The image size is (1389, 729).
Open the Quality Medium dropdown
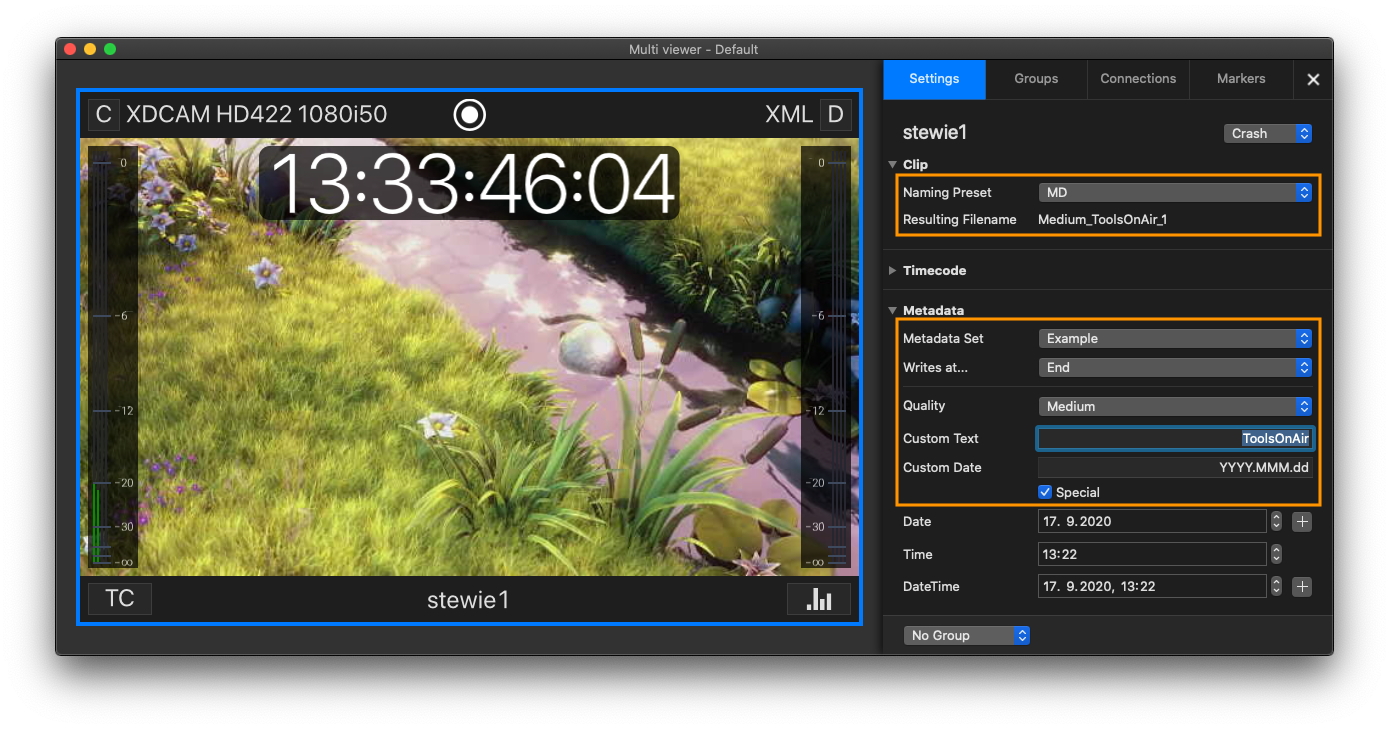1174,406
